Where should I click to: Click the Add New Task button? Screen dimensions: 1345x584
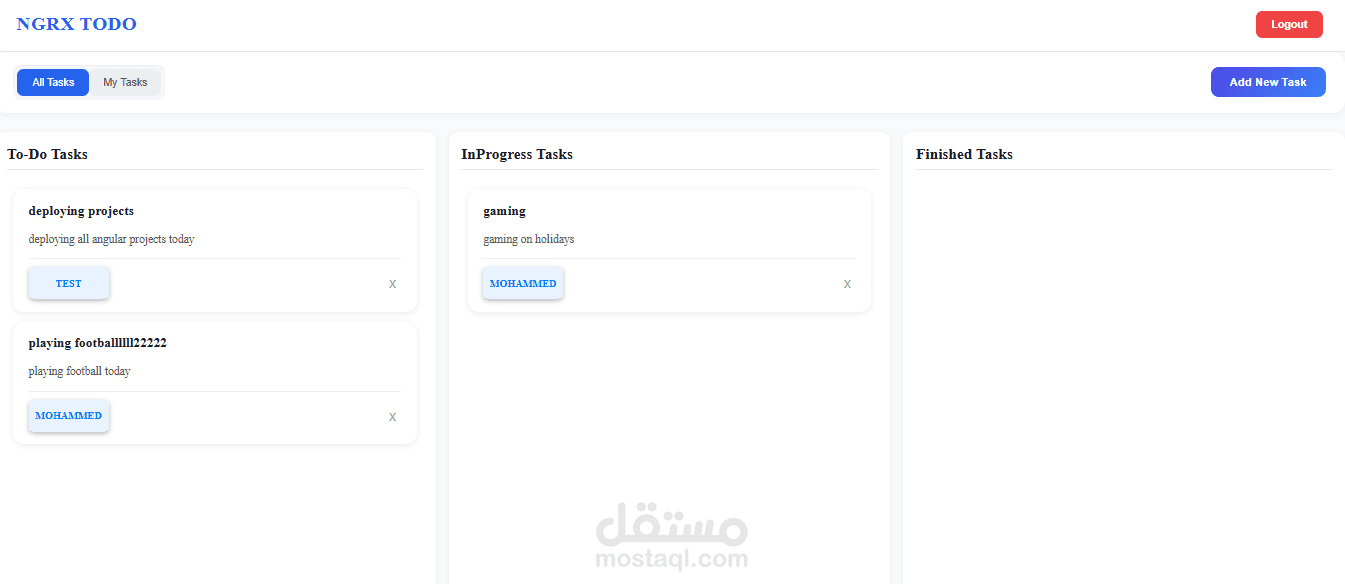(x=1268, y=82)
